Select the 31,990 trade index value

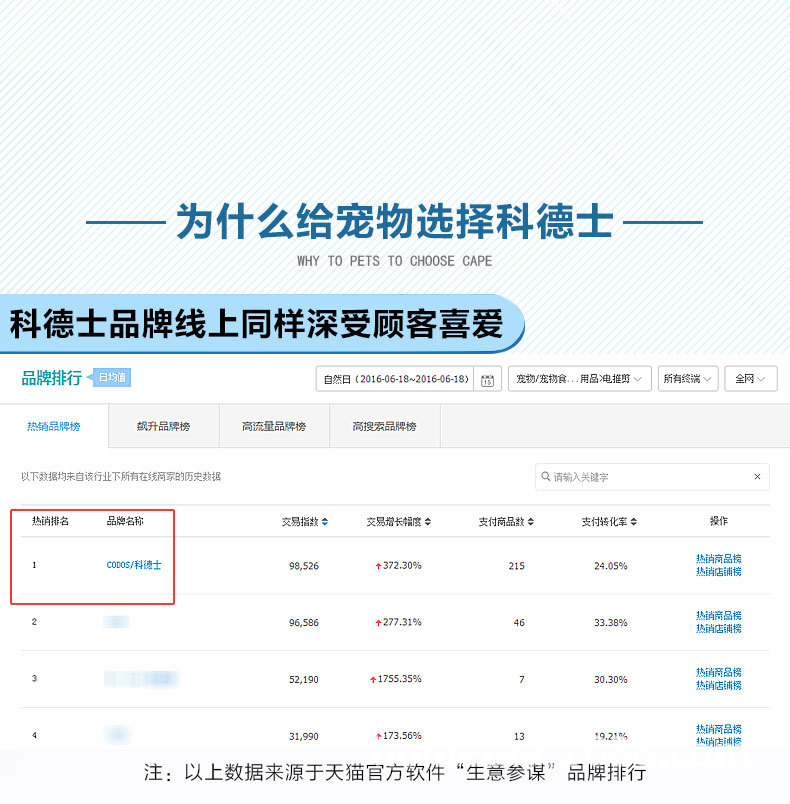pyautogui.click(x=304, y=737)
